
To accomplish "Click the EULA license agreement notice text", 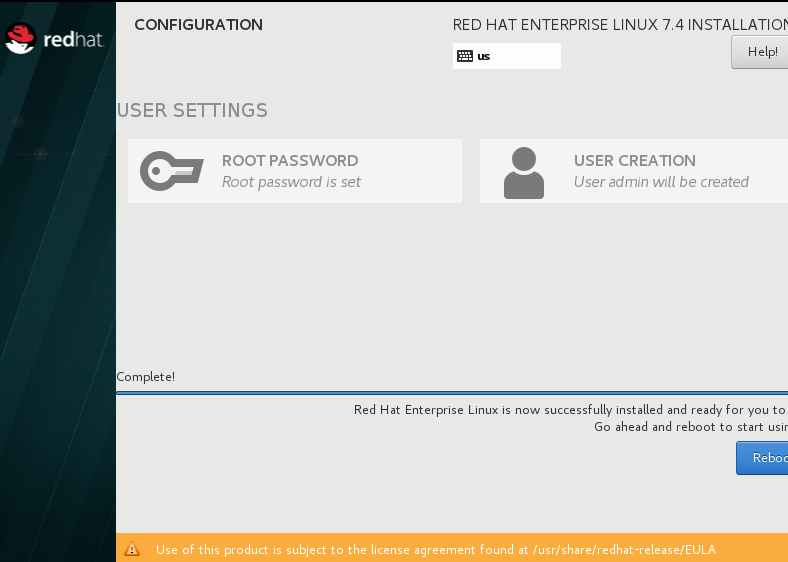I will click(x=436, y=549).
